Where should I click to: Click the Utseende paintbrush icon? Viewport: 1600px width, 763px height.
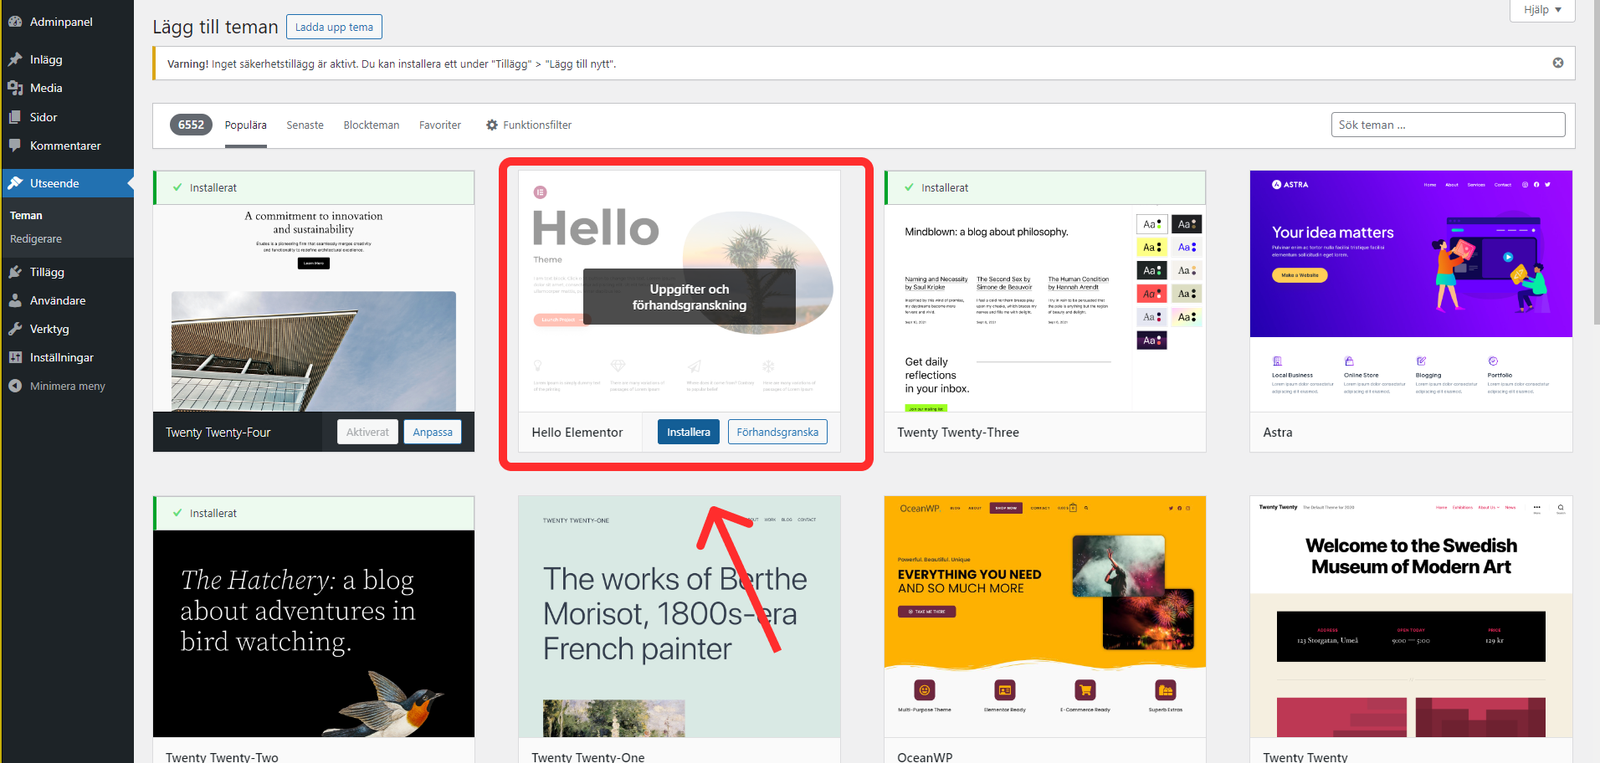(15, 183)
